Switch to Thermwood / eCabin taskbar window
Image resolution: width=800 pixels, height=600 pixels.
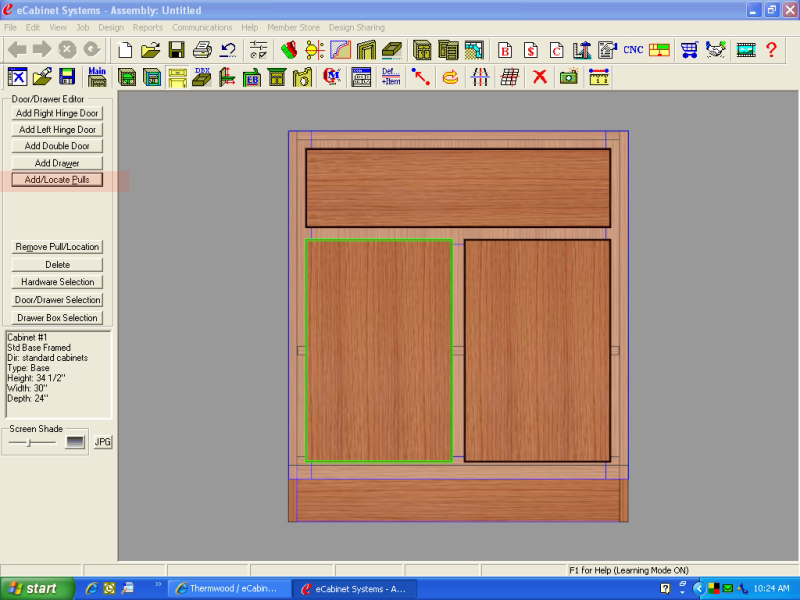230,589
